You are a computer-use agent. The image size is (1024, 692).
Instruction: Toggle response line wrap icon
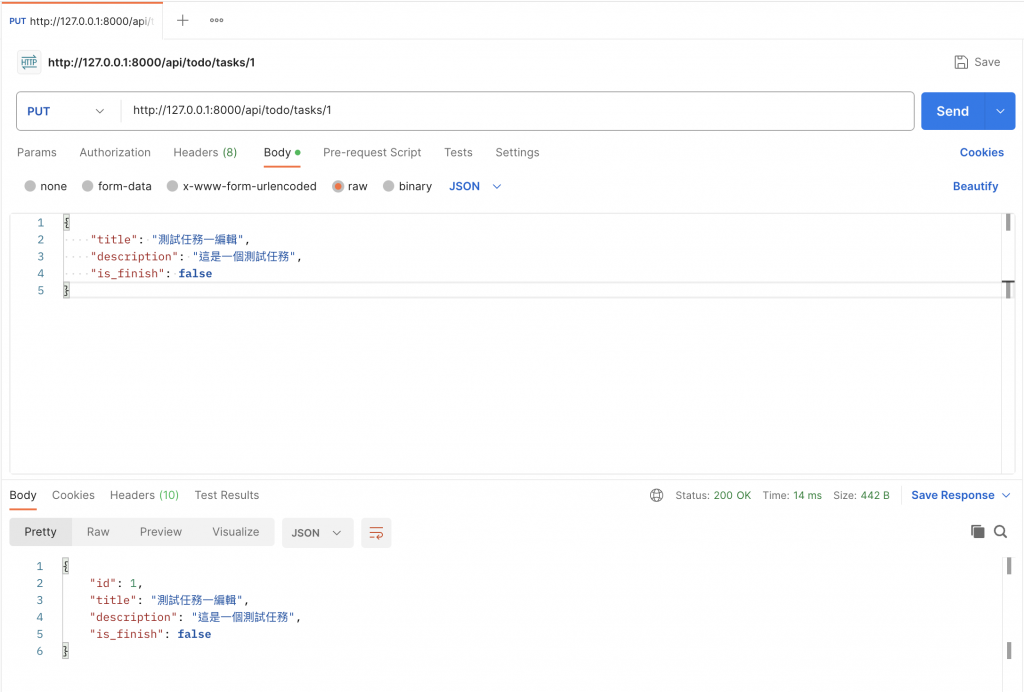(376, 533)
